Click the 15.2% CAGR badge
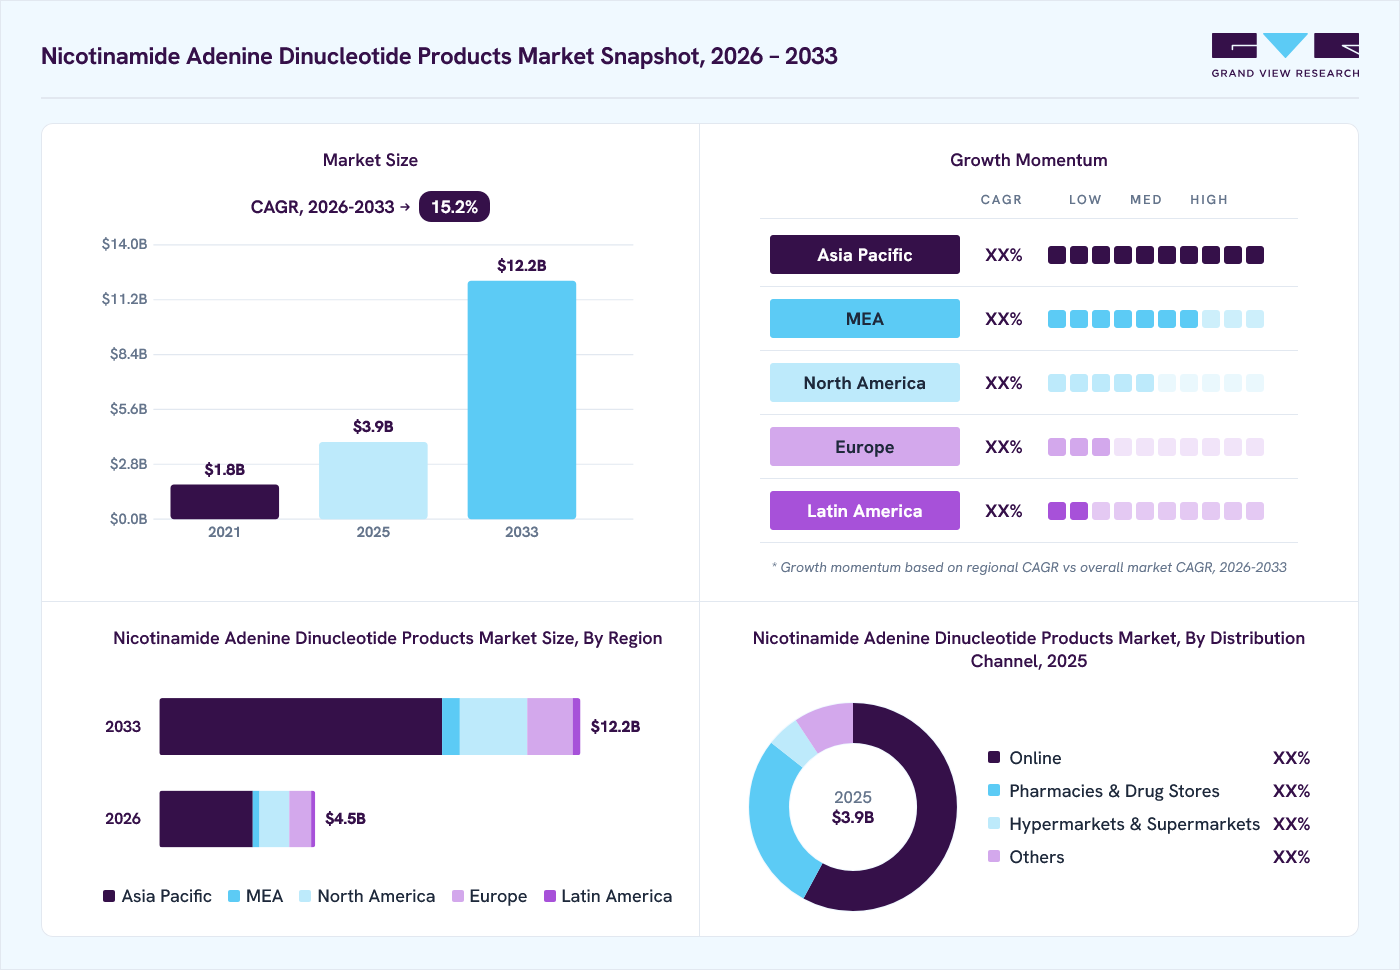 tap(454, 207)
